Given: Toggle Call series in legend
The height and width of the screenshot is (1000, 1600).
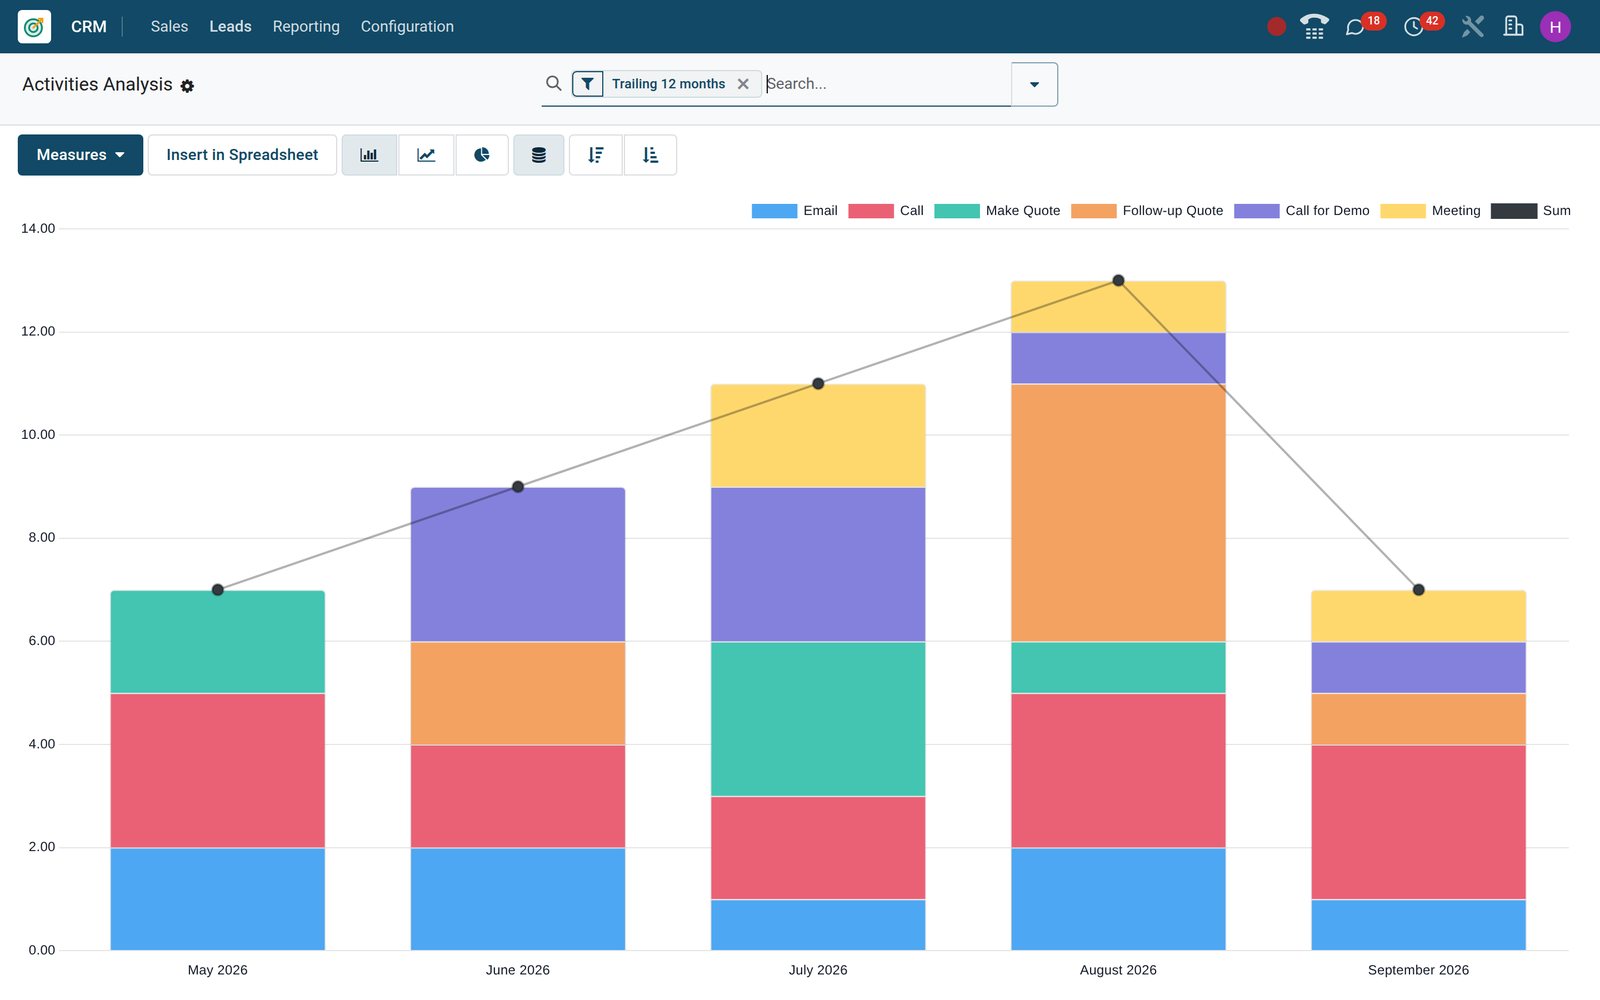Looking at the screenshot, I should click(x=886, y=211).
